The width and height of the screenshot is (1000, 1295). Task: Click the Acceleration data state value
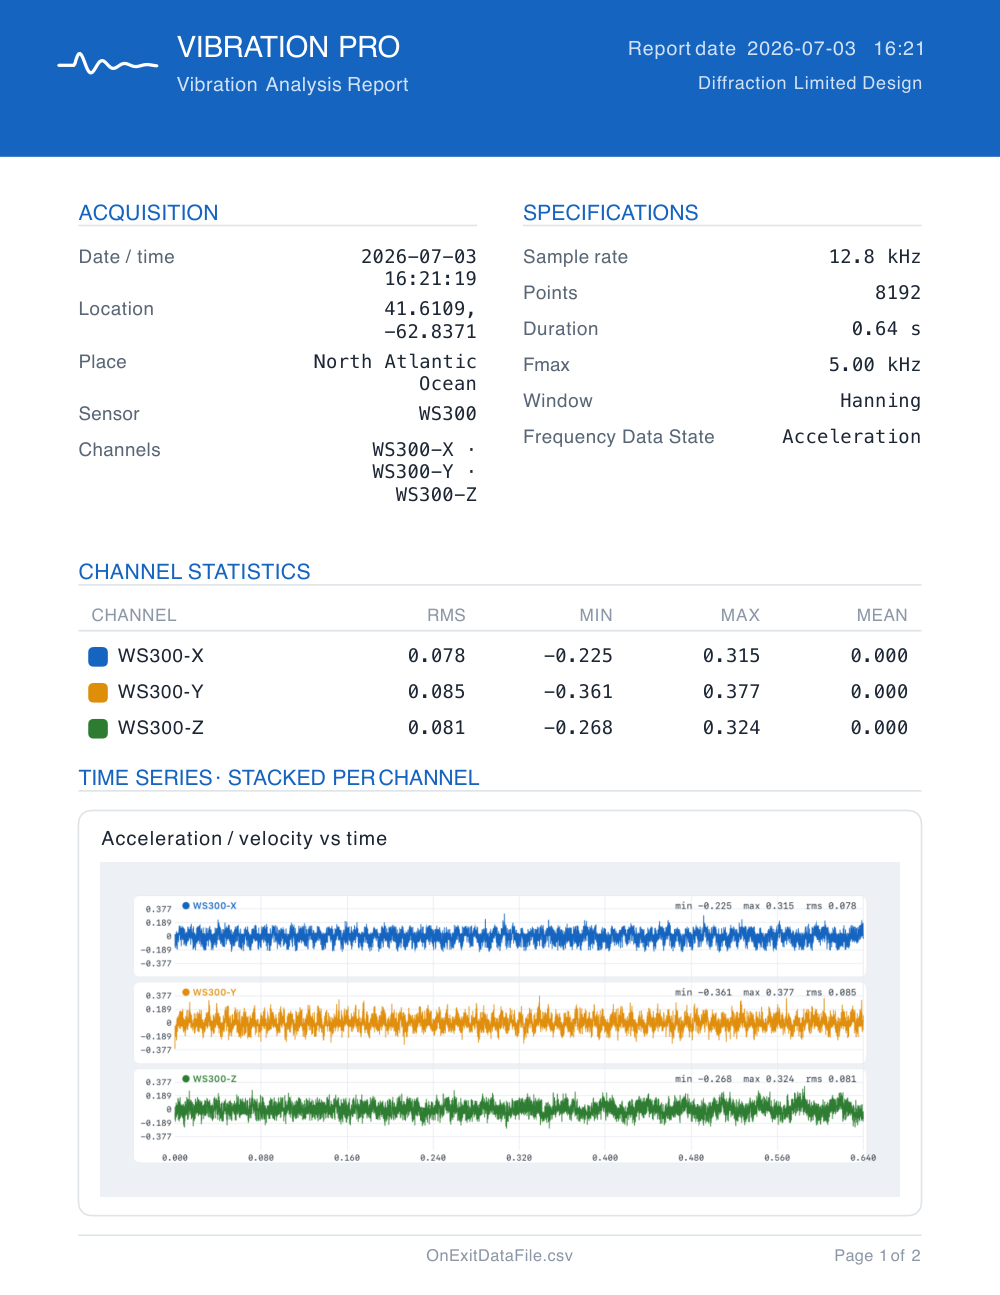851,437
